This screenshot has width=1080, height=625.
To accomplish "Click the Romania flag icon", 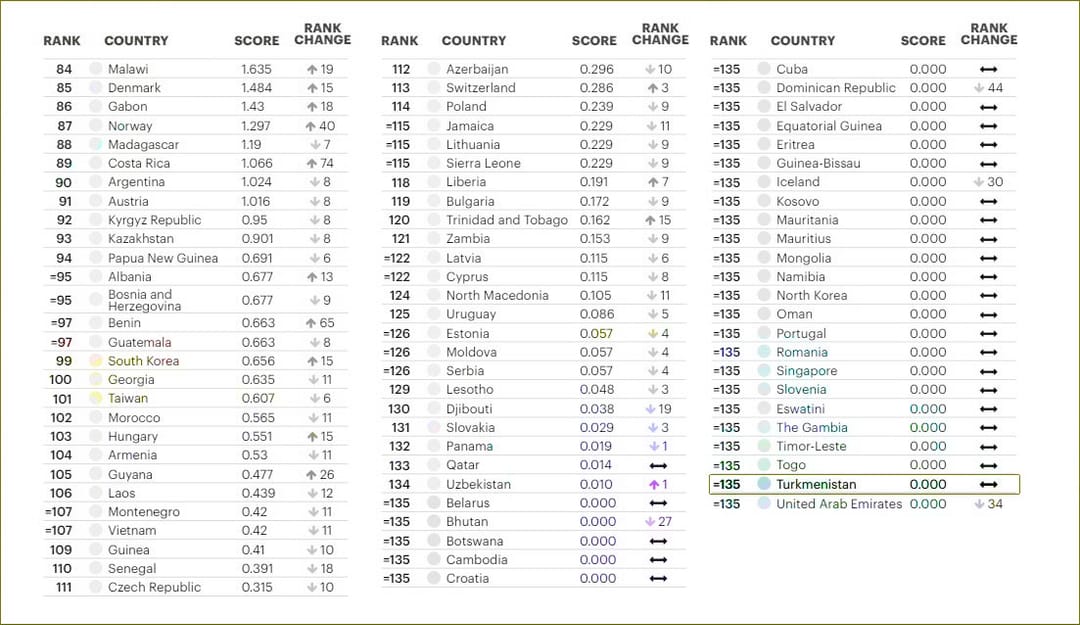I will (x=764, y=352).
